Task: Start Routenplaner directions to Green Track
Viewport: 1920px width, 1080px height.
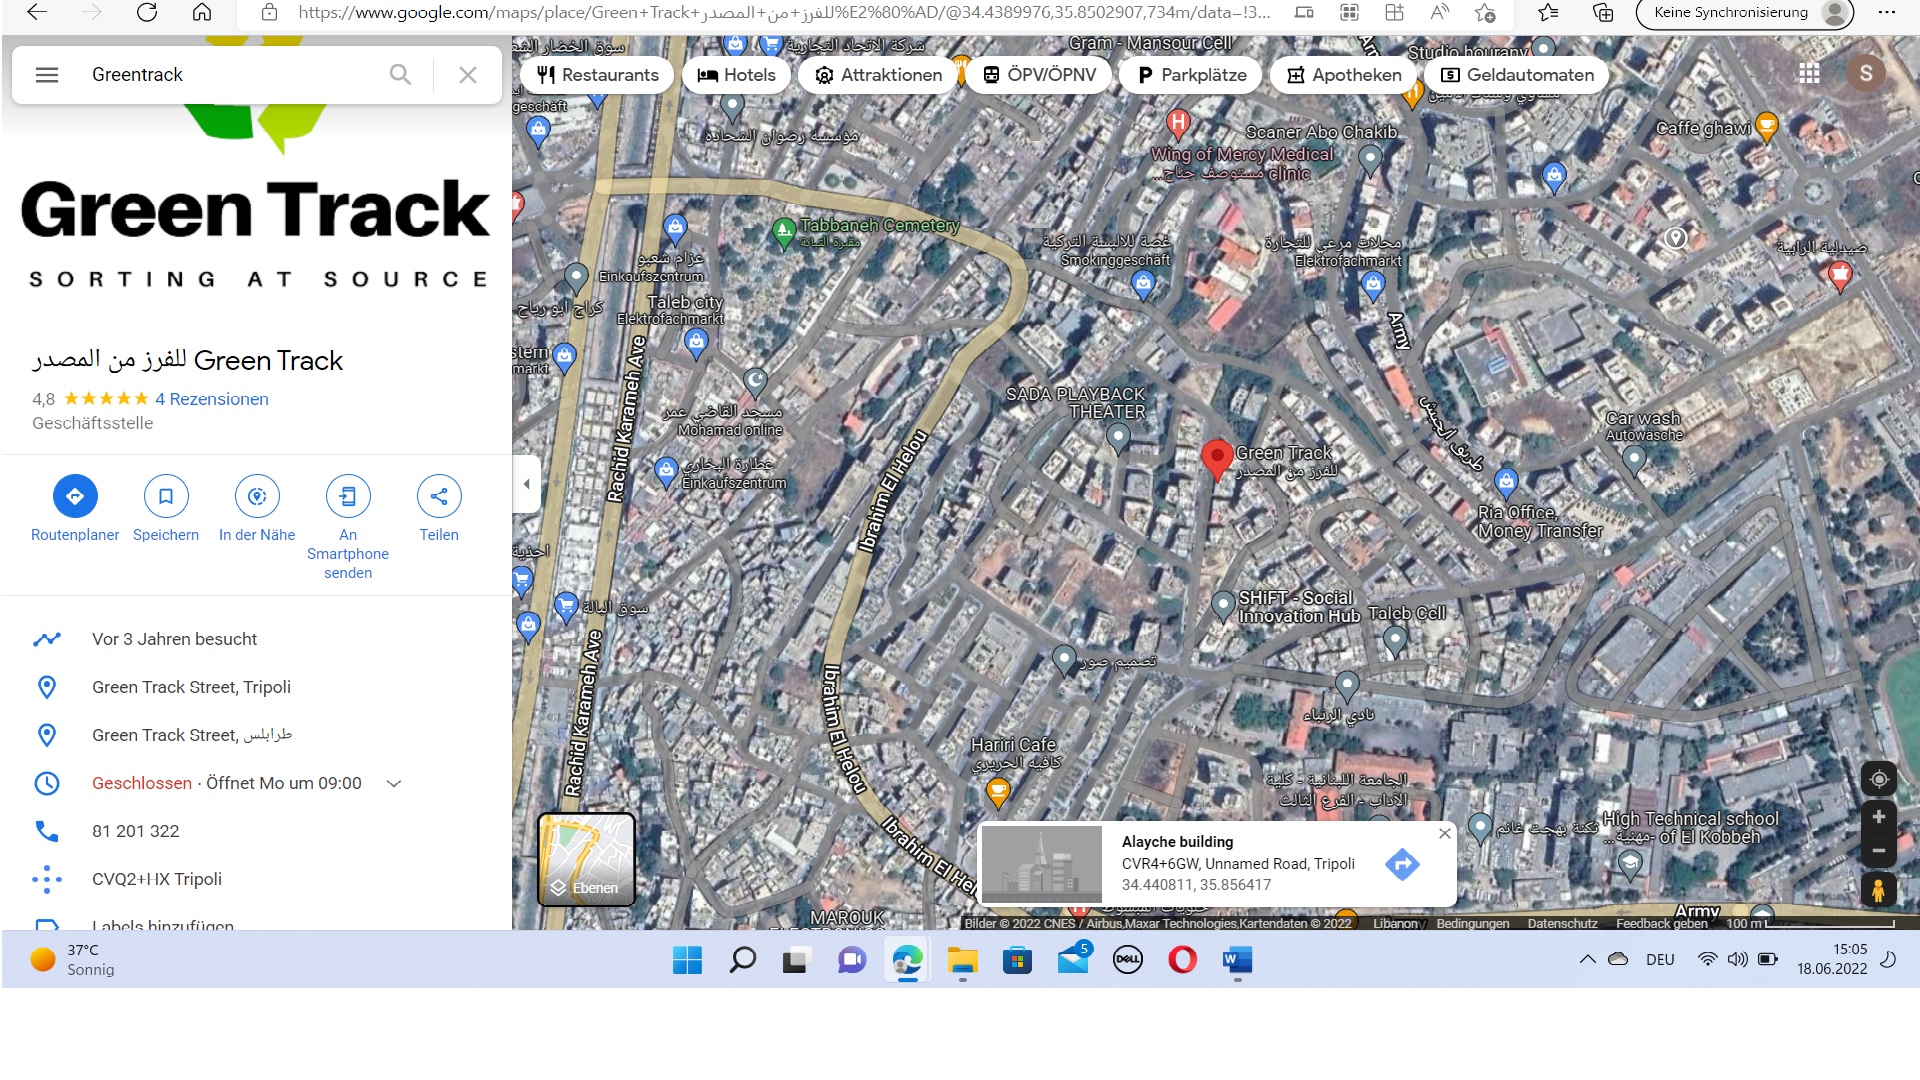Action: (75, 510)
